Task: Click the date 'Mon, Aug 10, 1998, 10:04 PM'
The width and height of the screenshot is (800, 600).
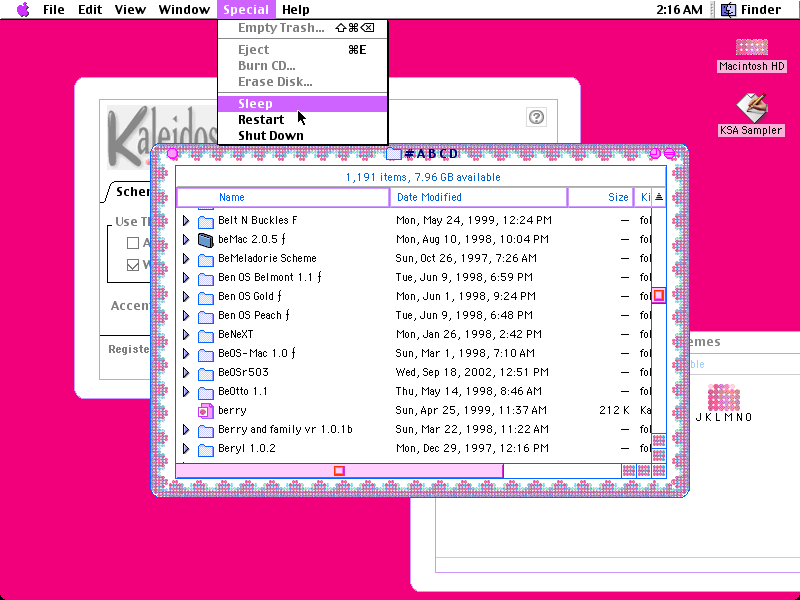Action: 472,239
